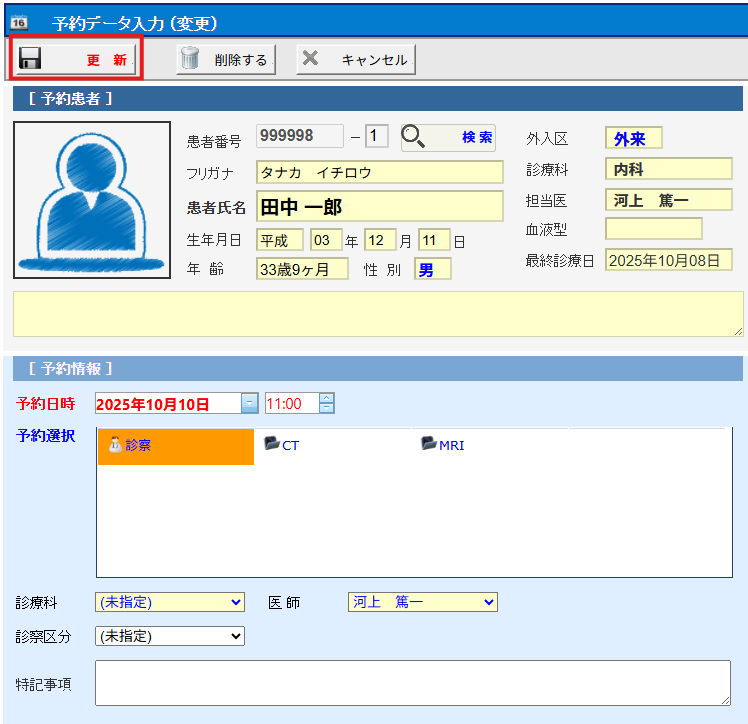Click the patient avatar photo

(92, 200)
